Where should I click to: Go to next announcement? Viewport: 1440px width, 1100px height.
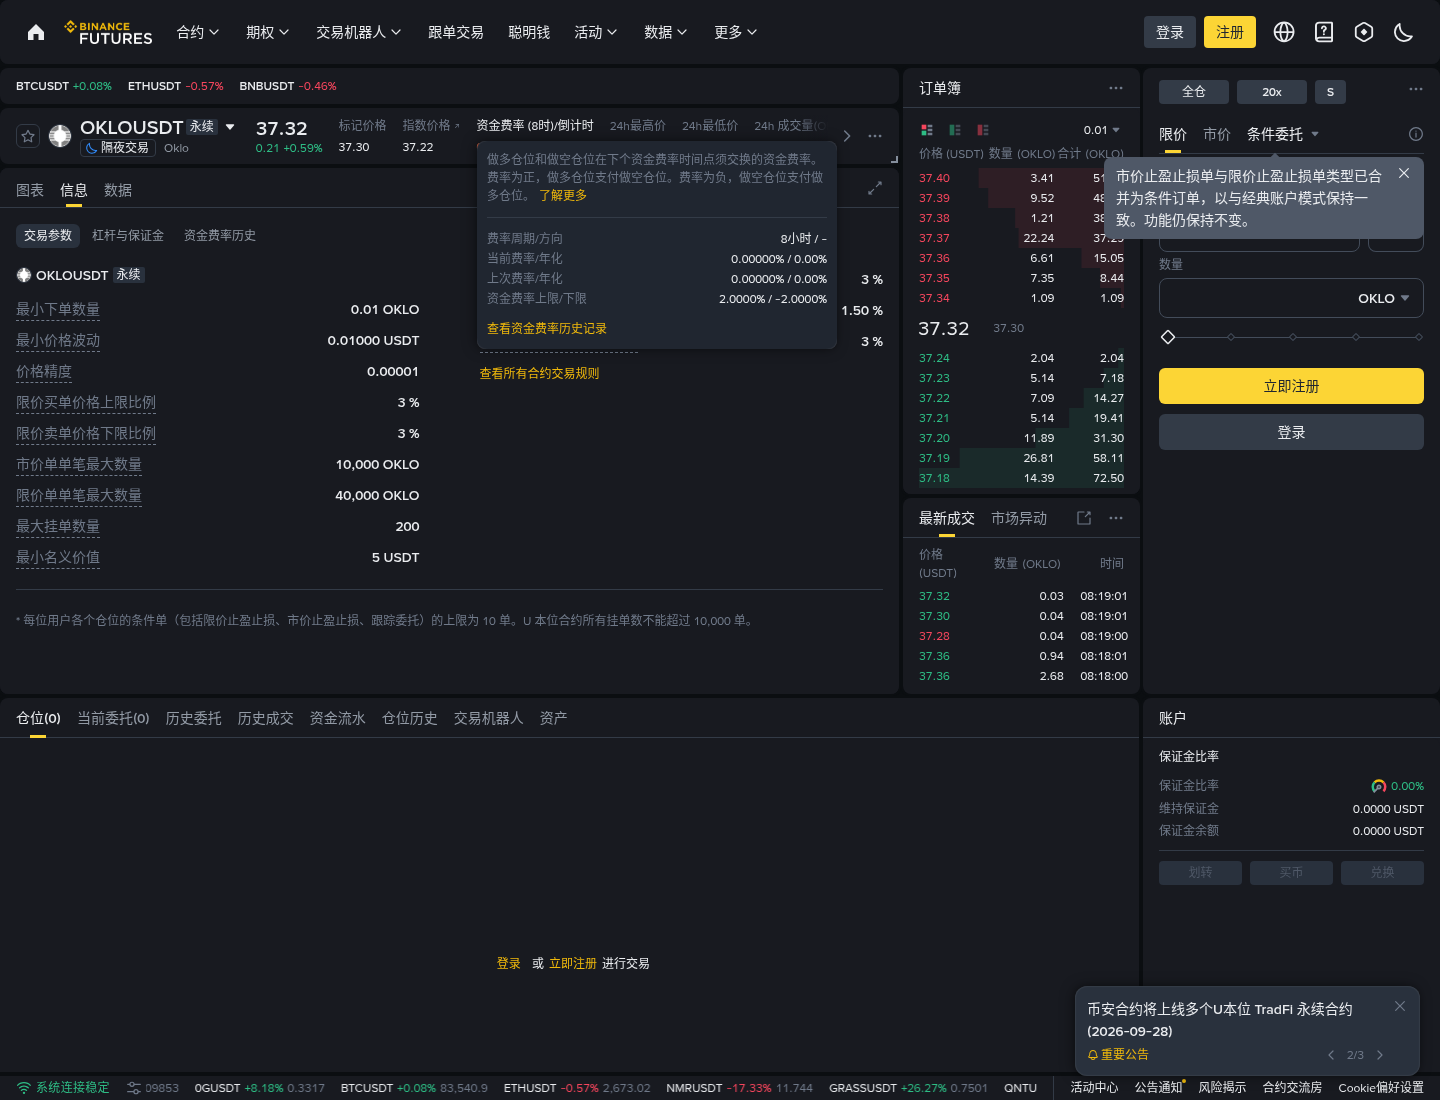point(1380,1055)
